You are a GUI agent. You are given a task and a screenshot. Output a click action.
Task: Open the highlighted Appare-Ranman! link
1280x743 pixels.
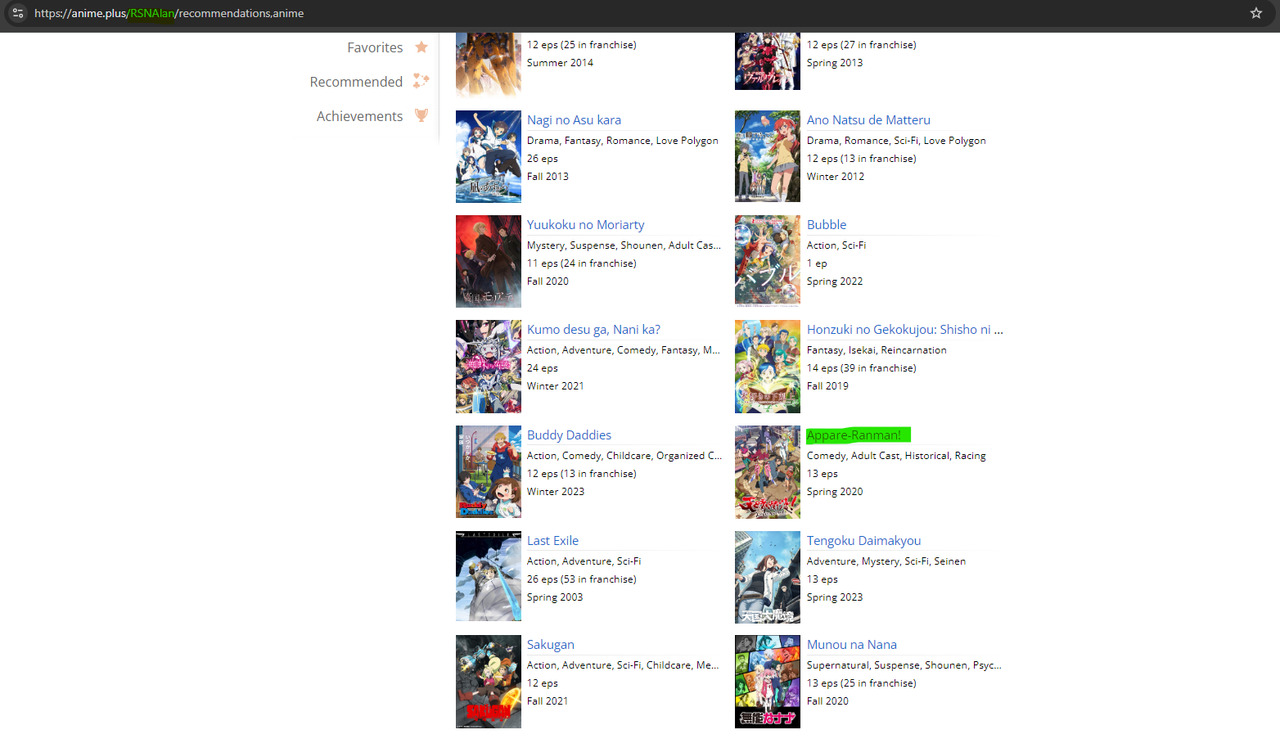(x=854, y=435)
